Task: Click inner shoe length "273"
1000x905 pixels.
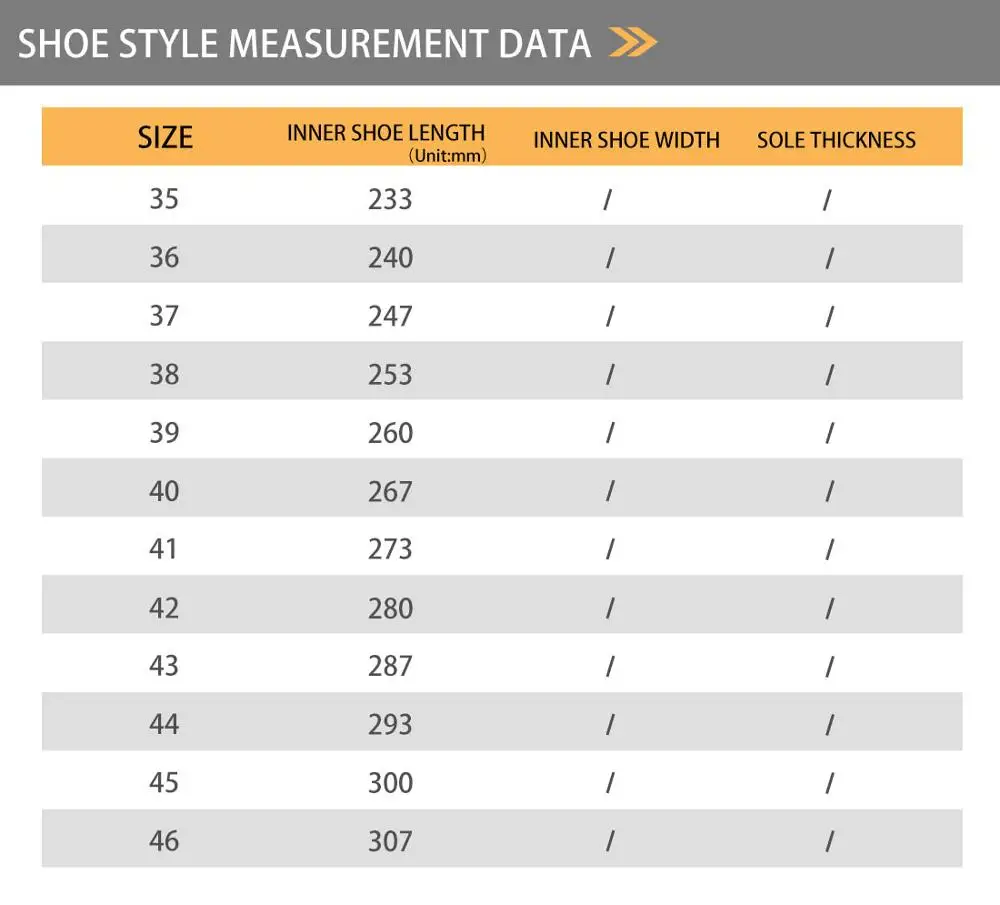Action: [x=390, y=550]
